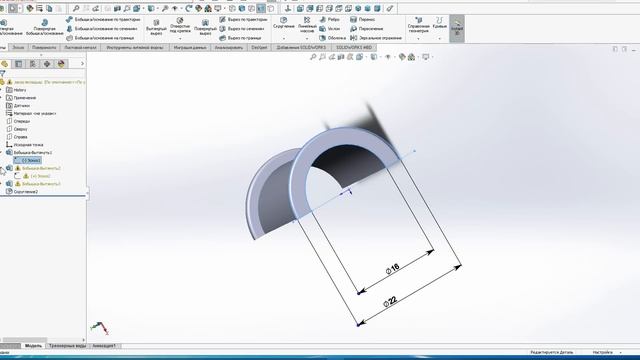Open the DimXpert ribbon tab
The height and width of the screenshot is (360, 640).
coord(259,47)
